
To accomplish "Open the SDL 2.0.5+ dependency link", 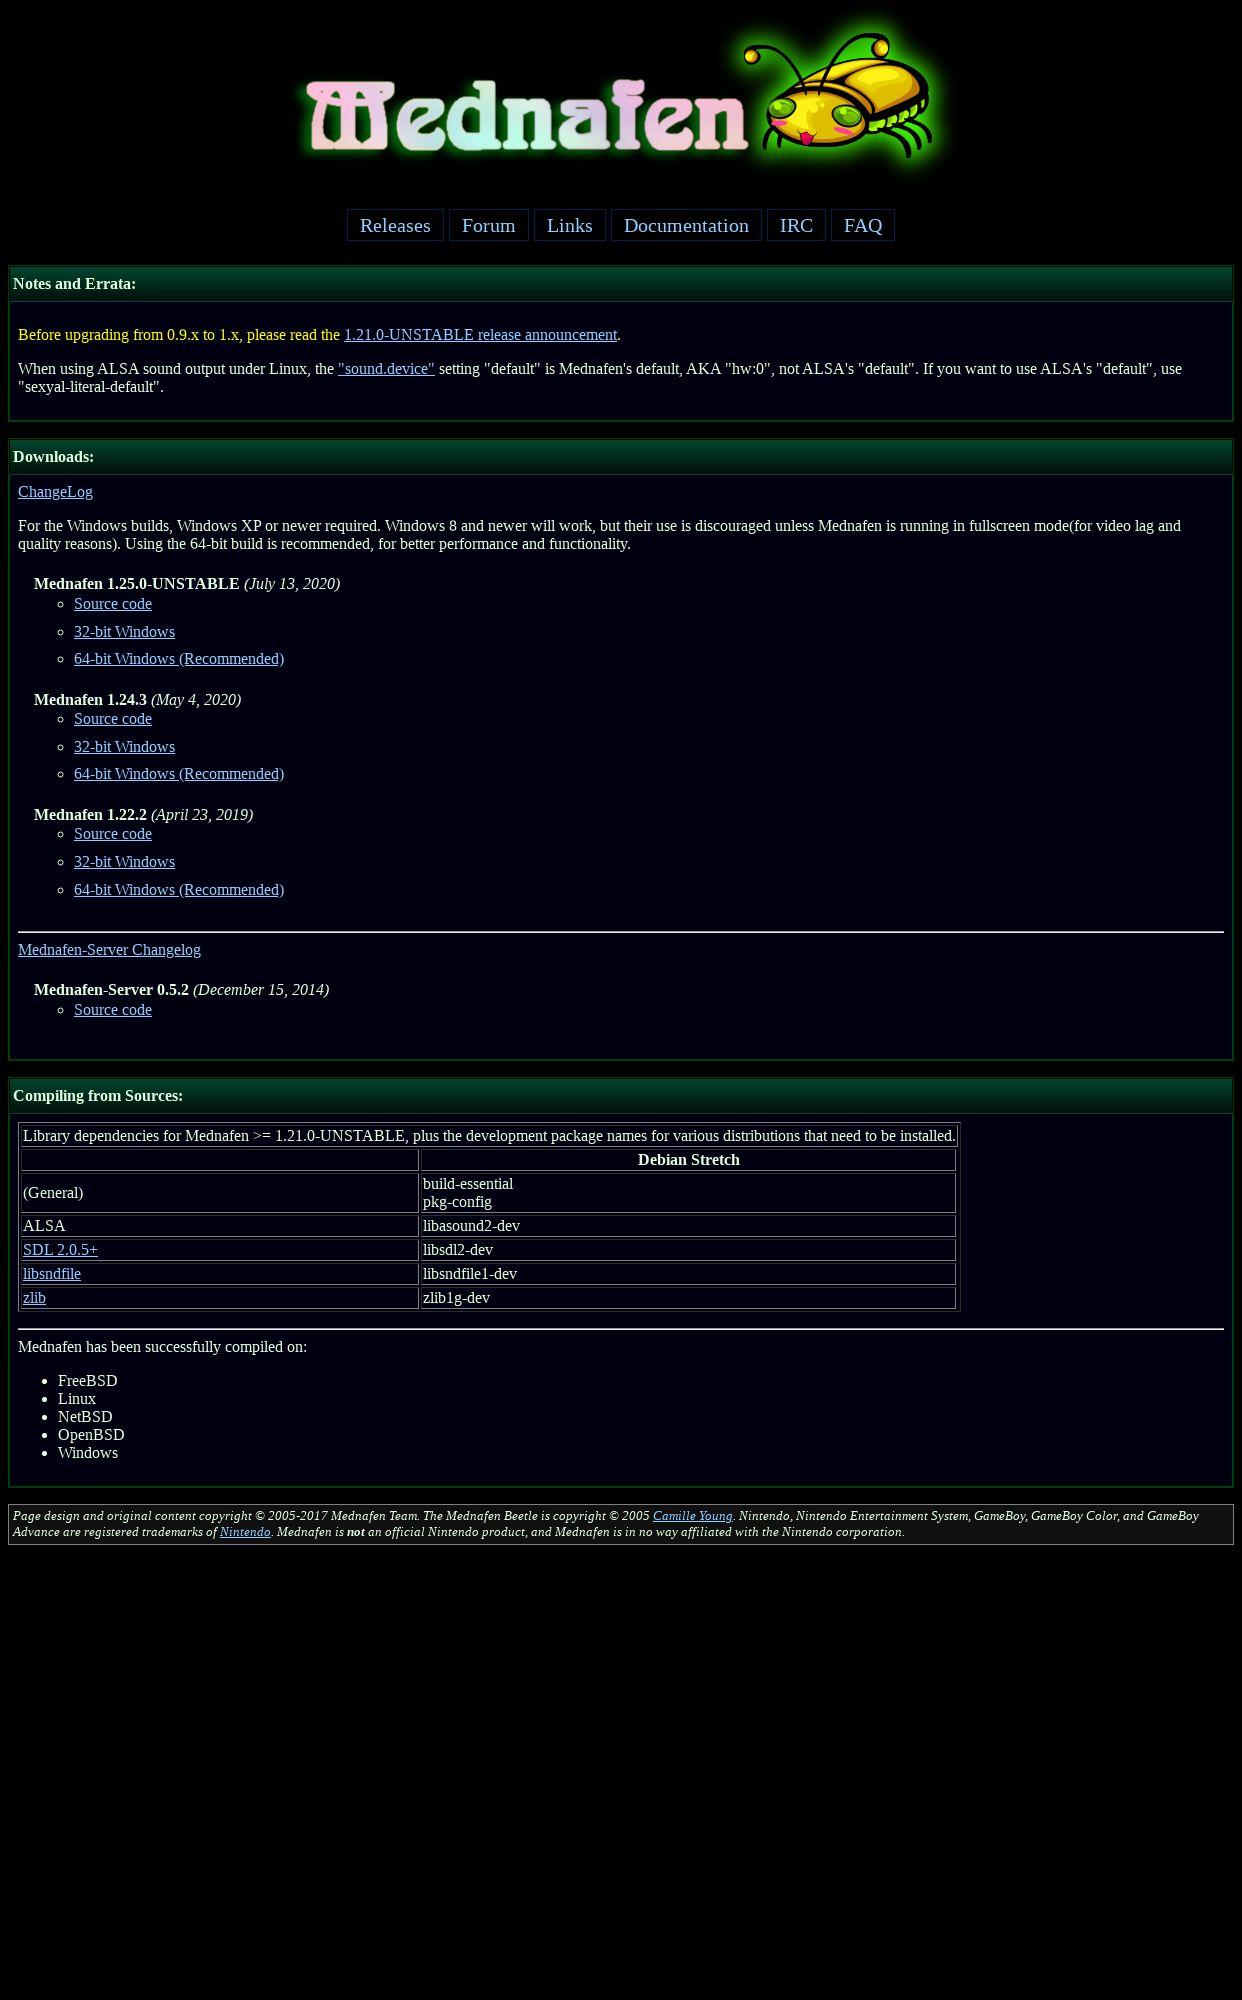I will pyautogui.click(x=60, y=1250).
